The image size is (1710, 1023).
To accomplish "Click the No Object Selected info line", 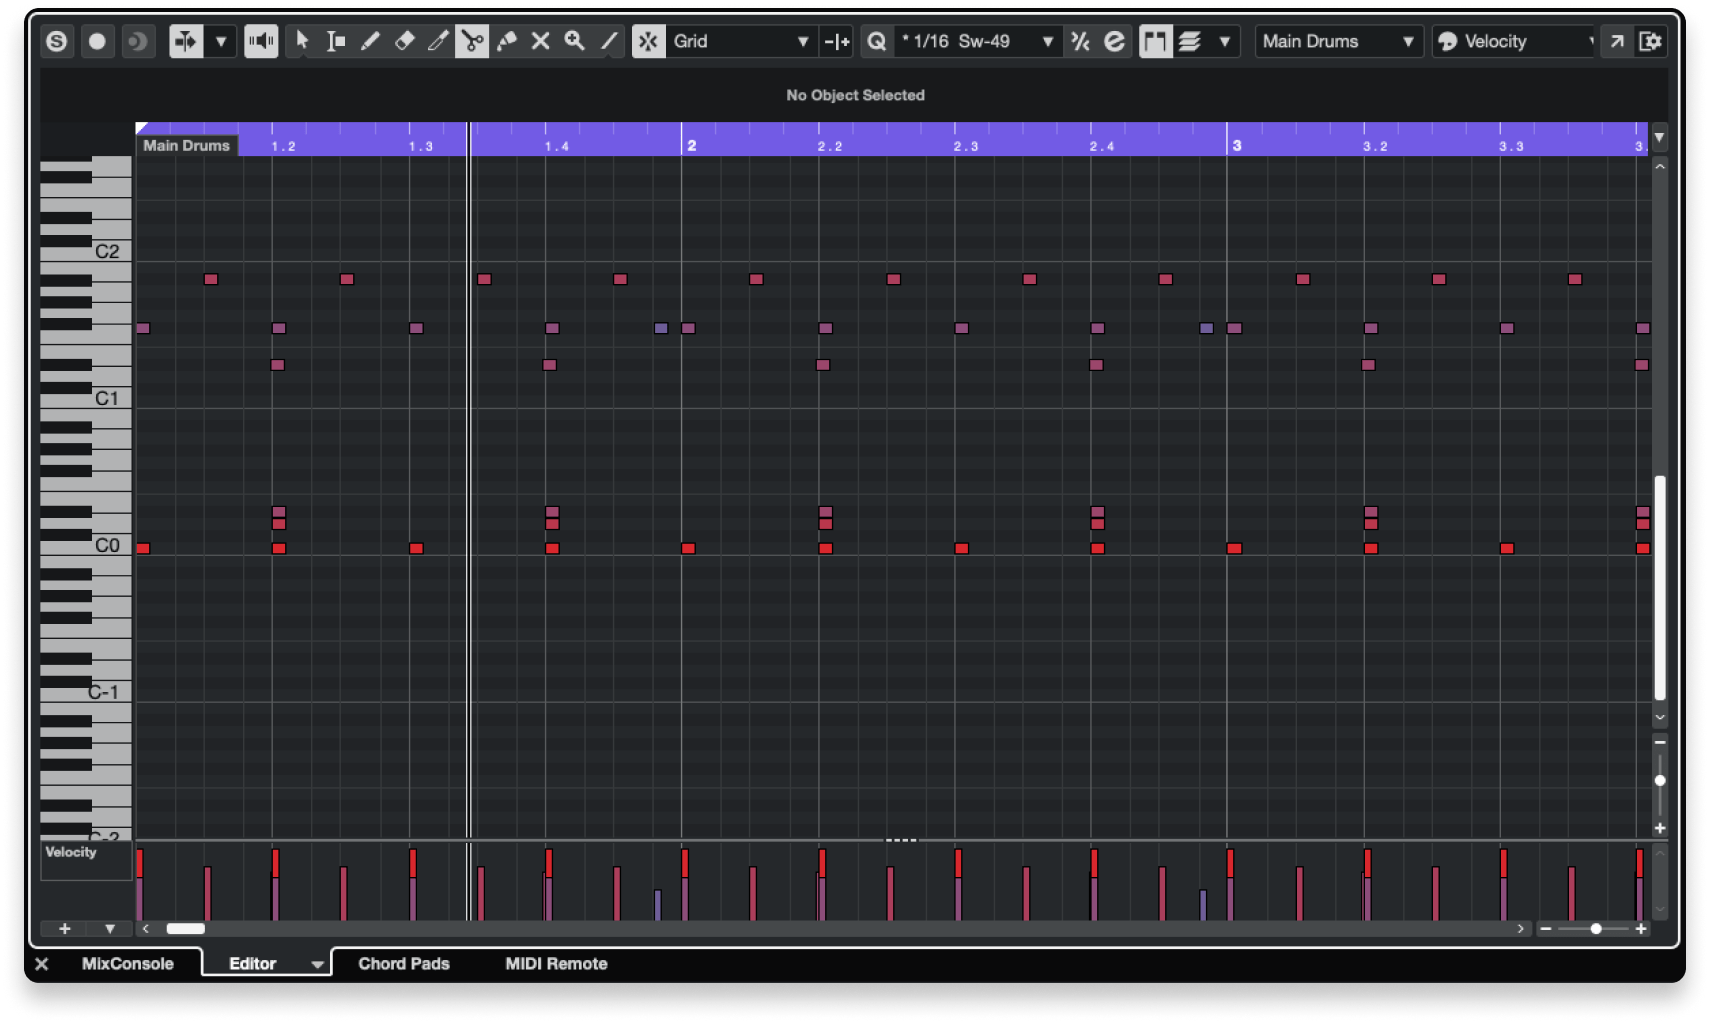I will coord(855,95).
